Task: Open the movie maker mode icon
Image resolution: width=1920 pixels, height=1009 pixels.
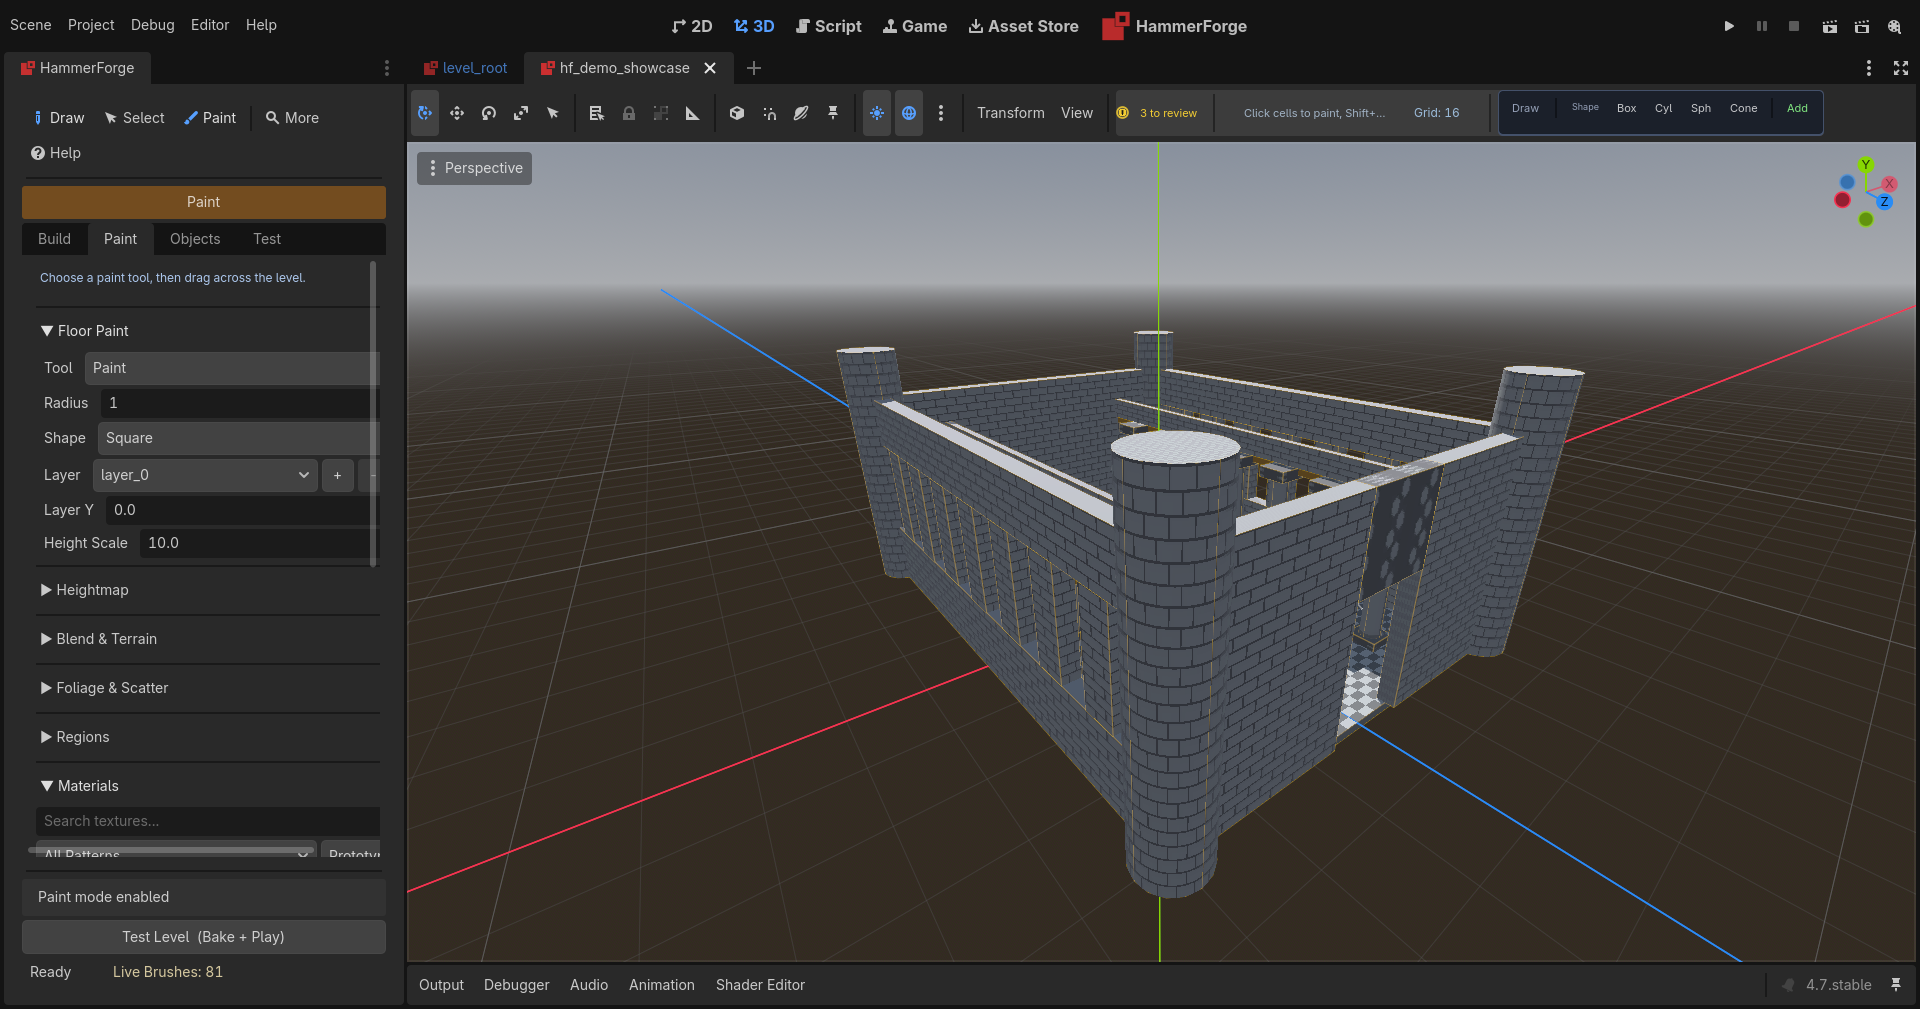Action: [x=1894, y=26]
